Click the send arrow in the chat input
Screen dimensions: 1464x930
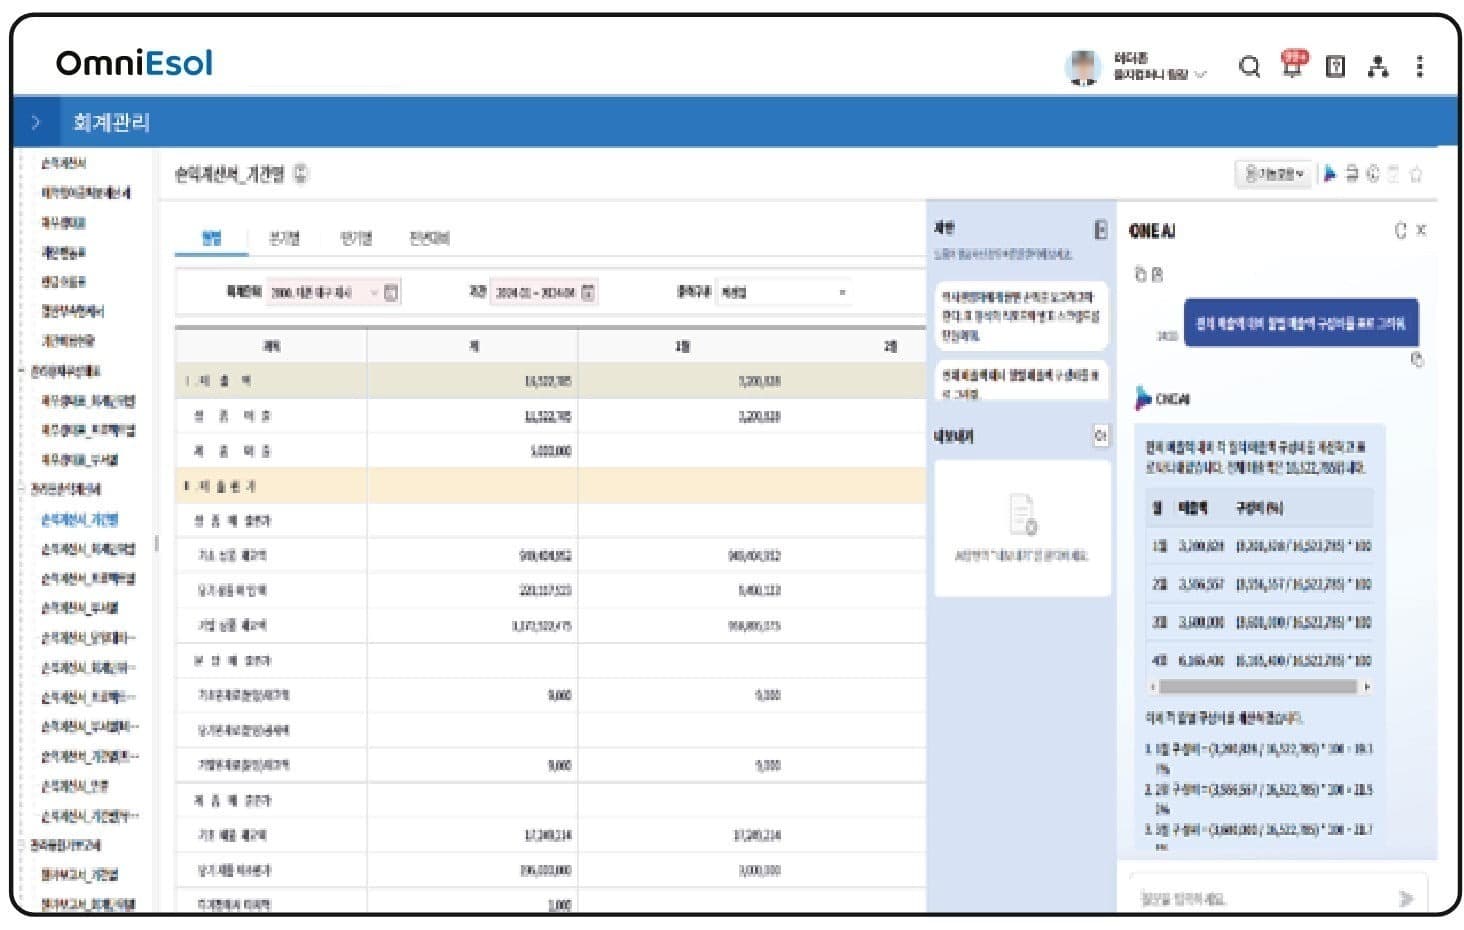1405,898
